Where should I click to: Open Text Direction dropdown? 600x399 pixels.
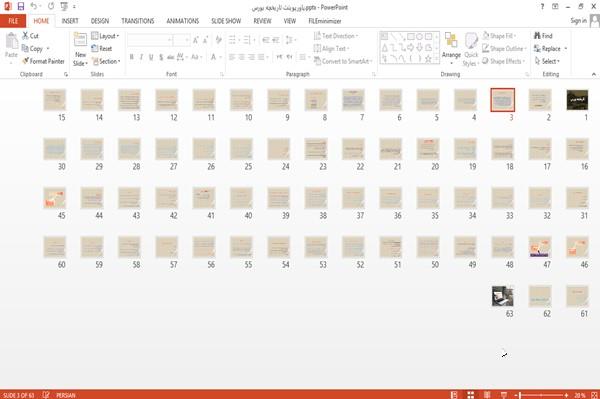pyautogui.click(x=336, y=36)
